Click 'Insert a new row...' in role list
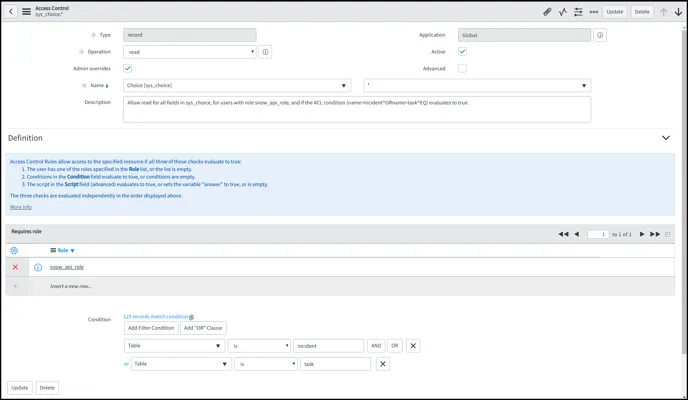 [x=71, y=286]
